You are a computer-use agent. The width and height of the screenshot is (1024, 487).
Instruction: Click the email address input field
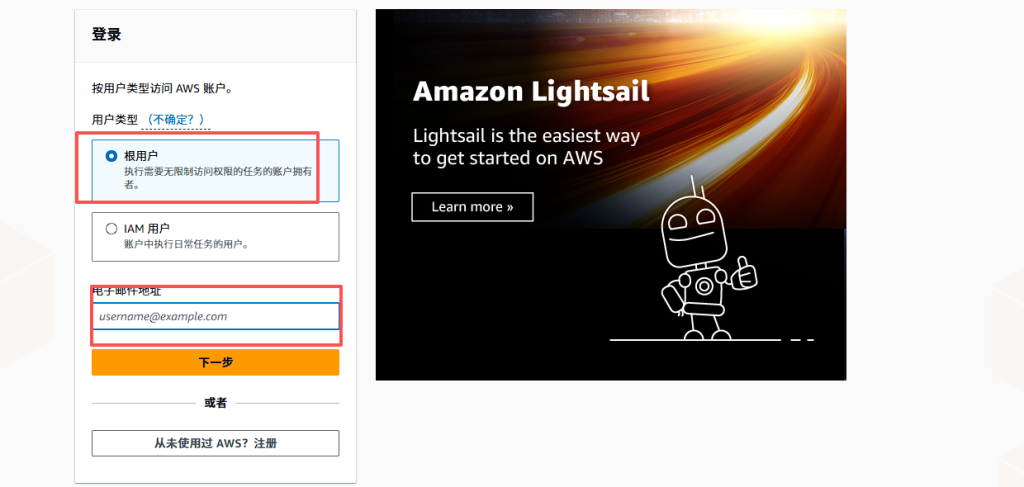coord(216,316)
